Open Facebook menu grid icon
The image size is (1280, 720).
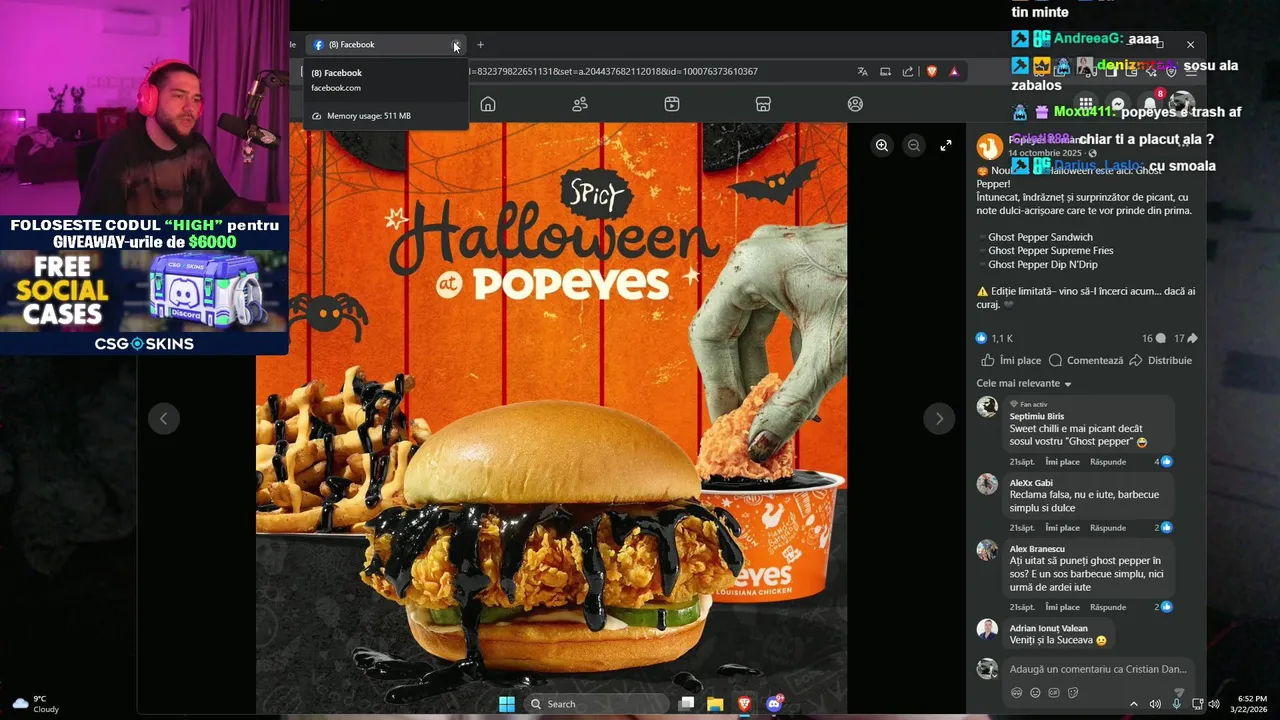(x=1086, y=103)
